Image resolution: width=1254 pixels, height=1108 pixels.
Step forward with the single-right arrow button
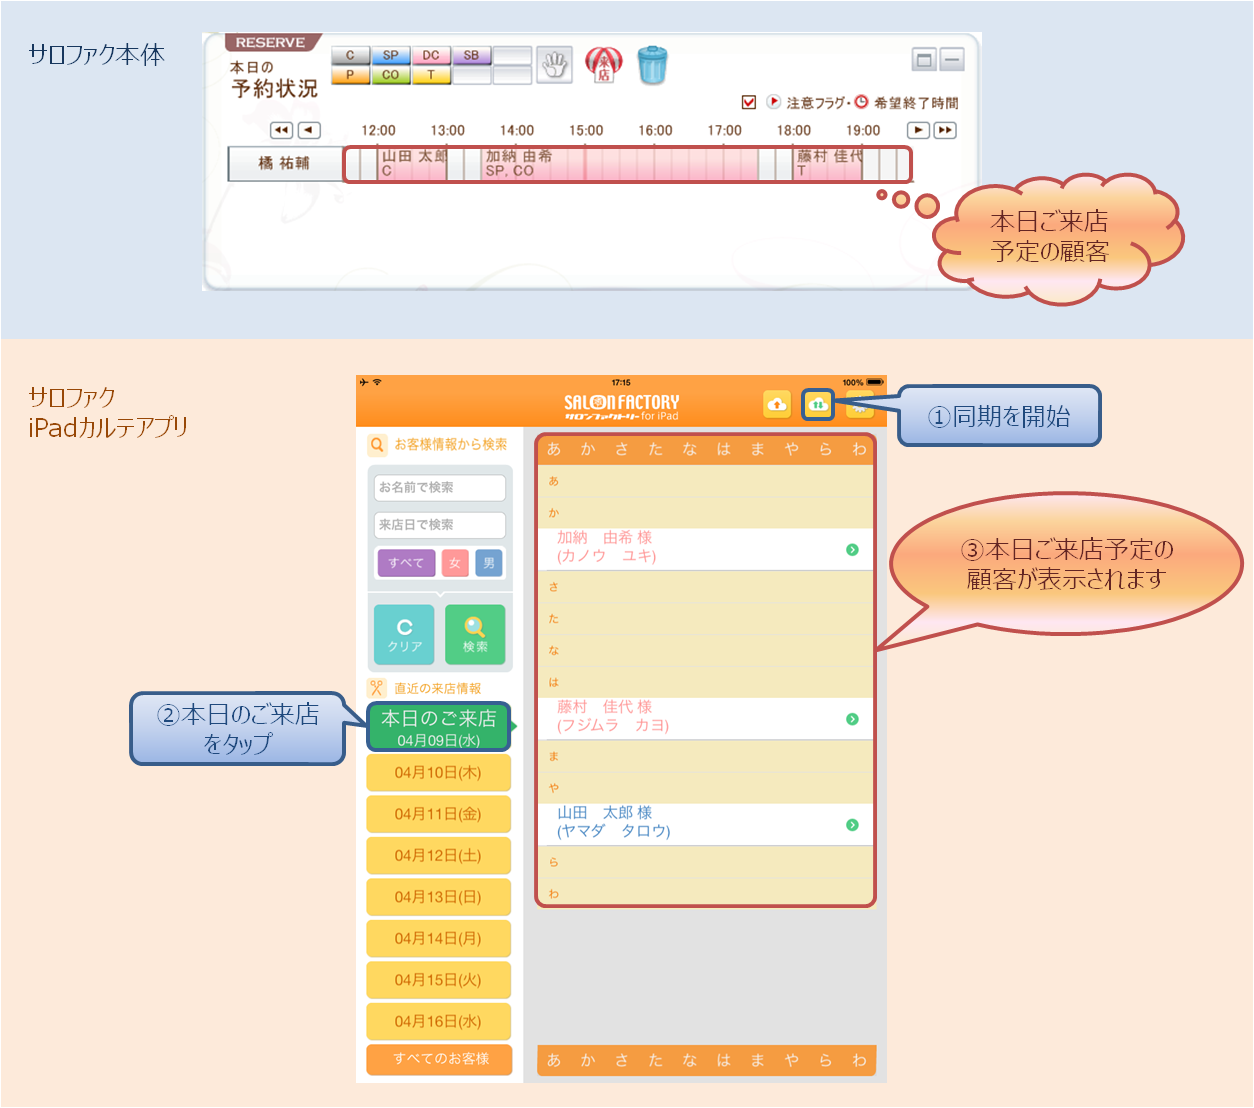[917, 130]
